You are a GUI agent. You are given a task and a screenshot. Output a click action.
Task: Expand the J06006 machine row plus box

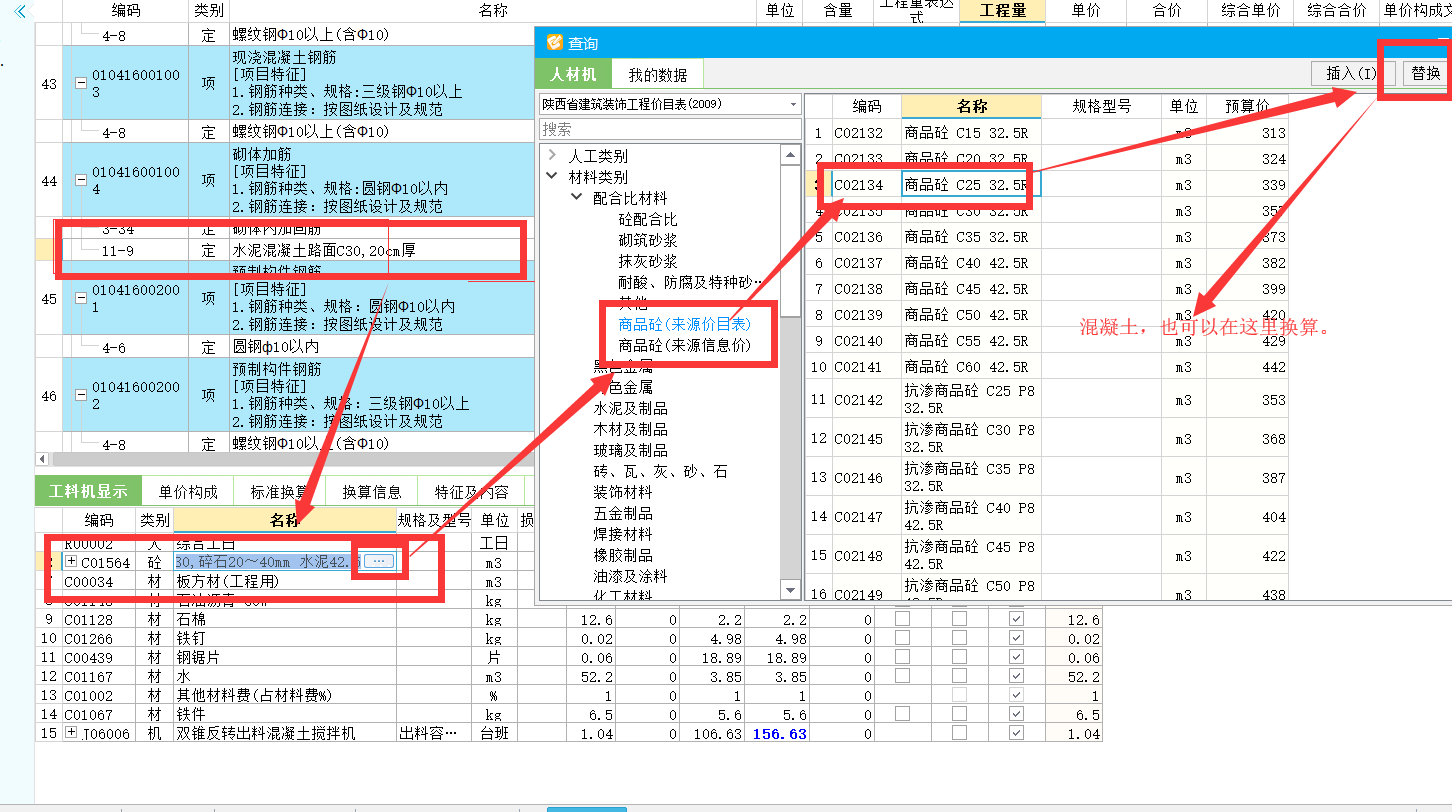[x=71, y=733]
